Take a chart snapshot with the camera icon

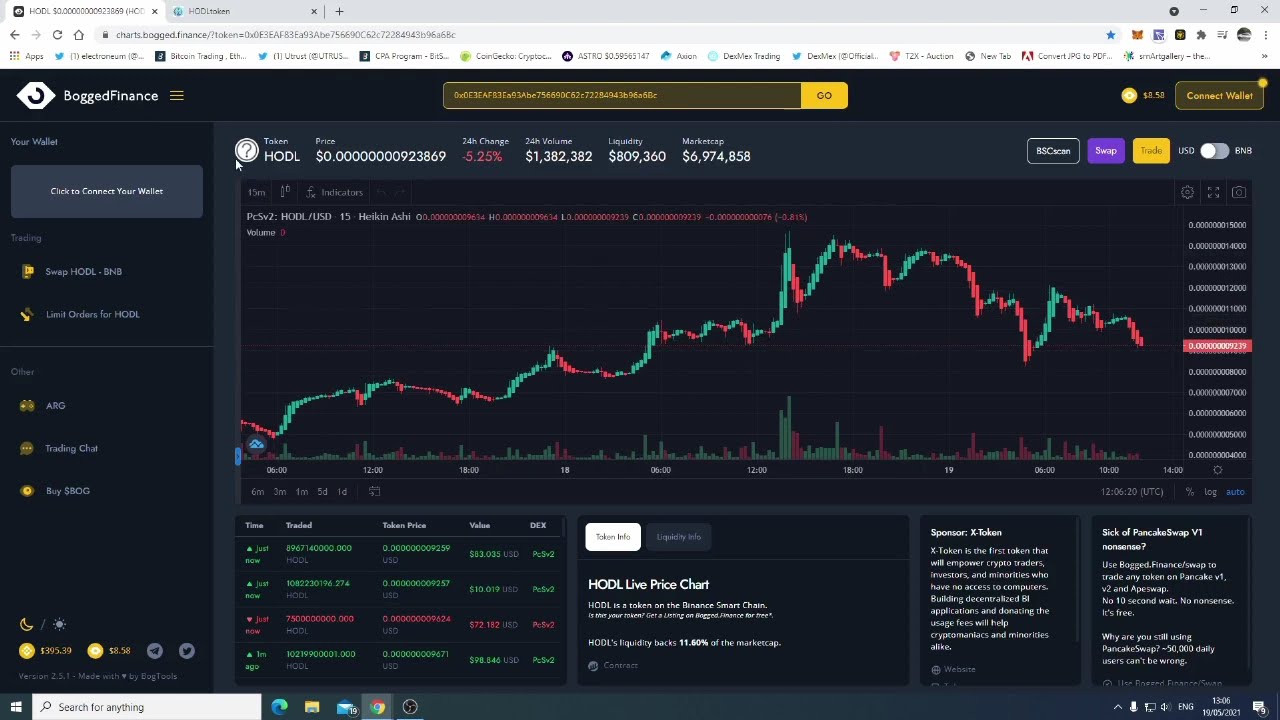point(1239,192)
